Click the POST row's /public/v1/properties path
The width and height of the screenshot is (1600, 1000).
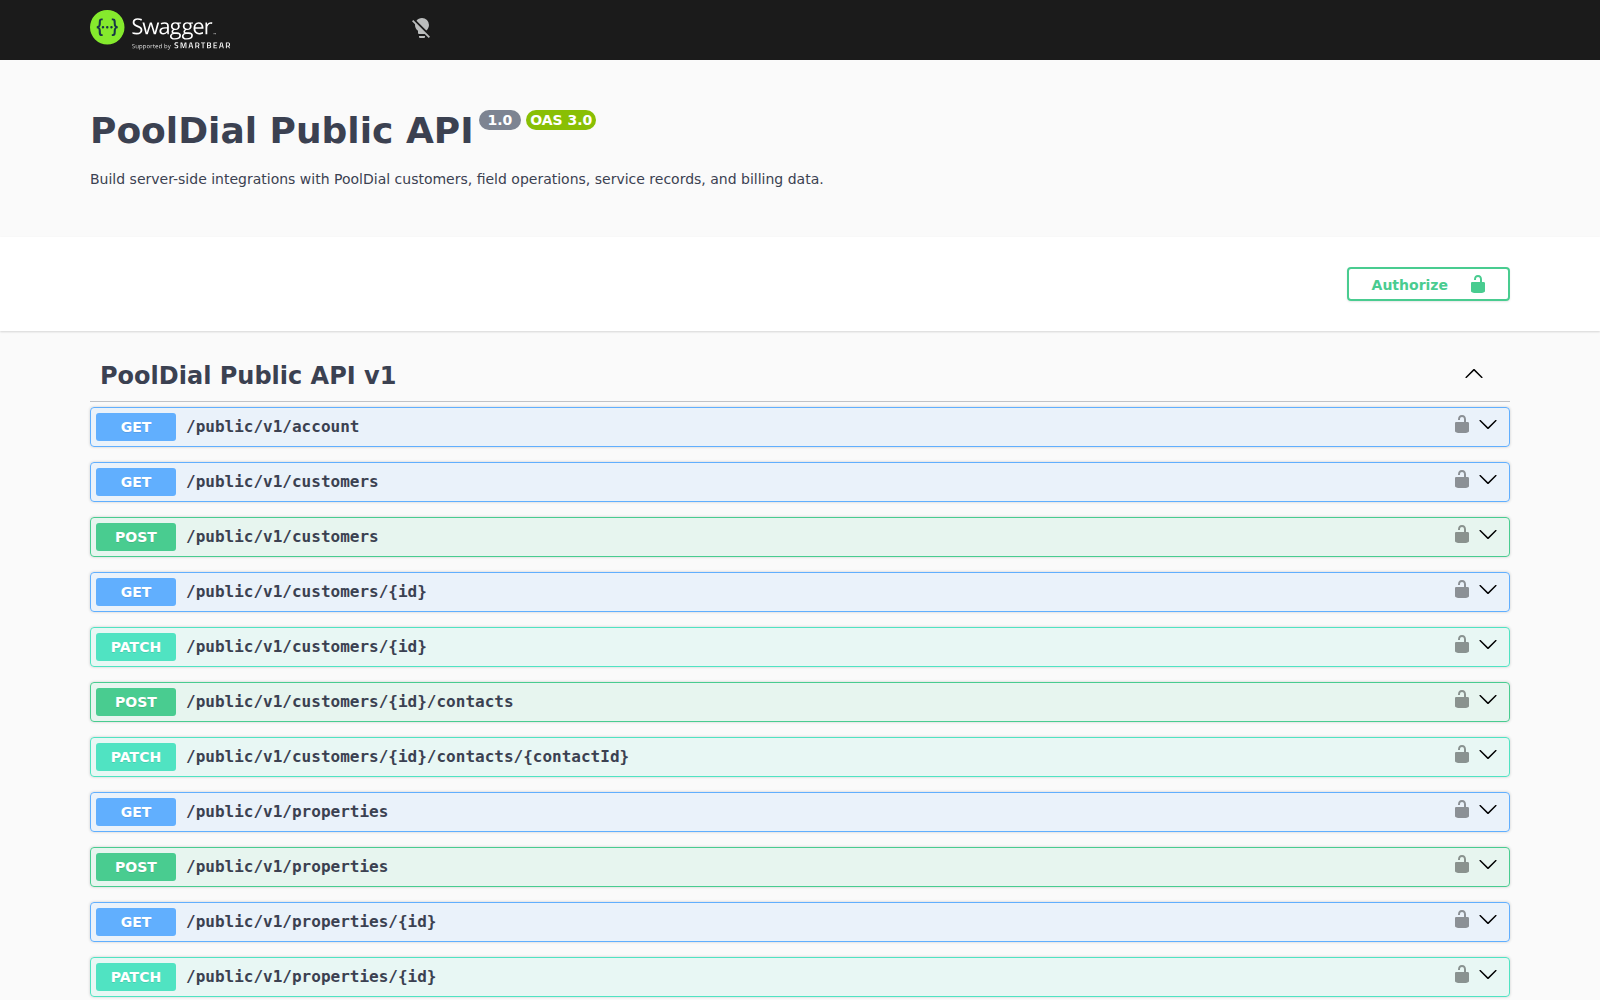(x=288, y=867)
